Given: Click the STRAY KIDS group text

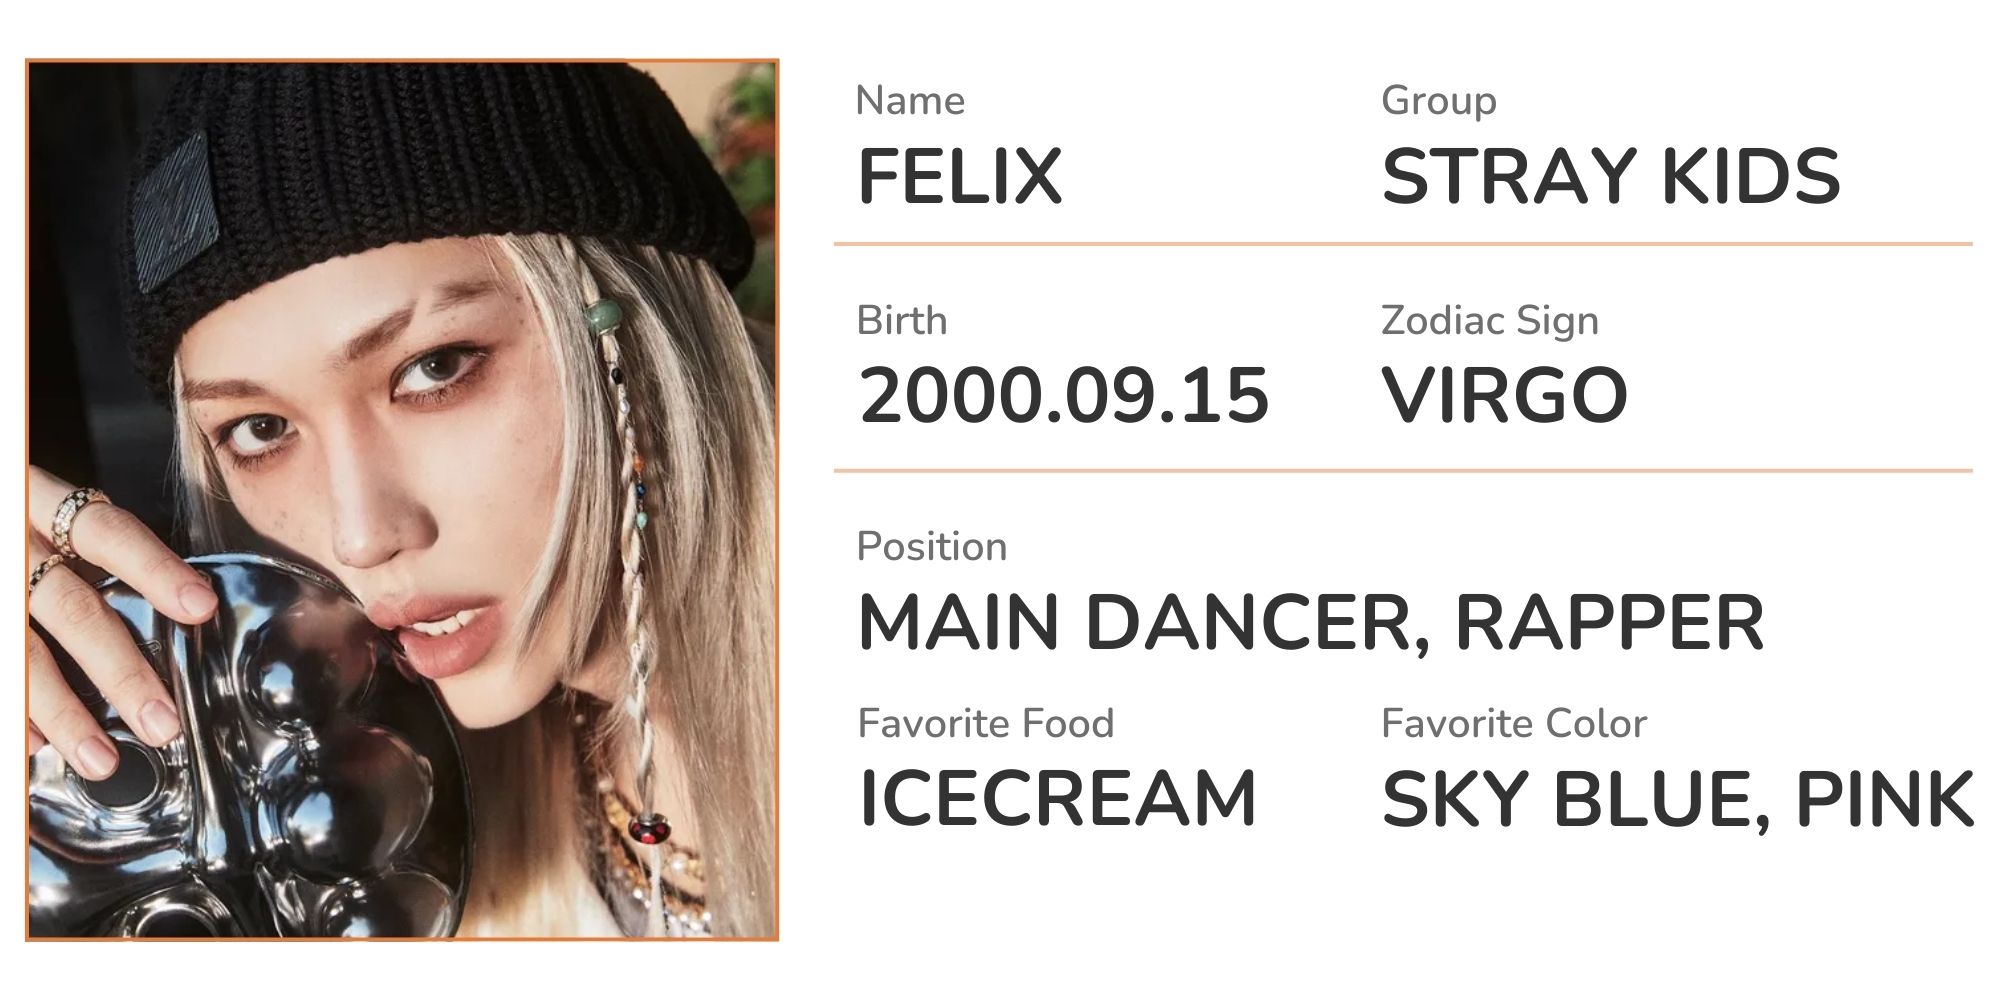Looking at the screenshot, I should pyautogui.click(x=1610, y=177).
